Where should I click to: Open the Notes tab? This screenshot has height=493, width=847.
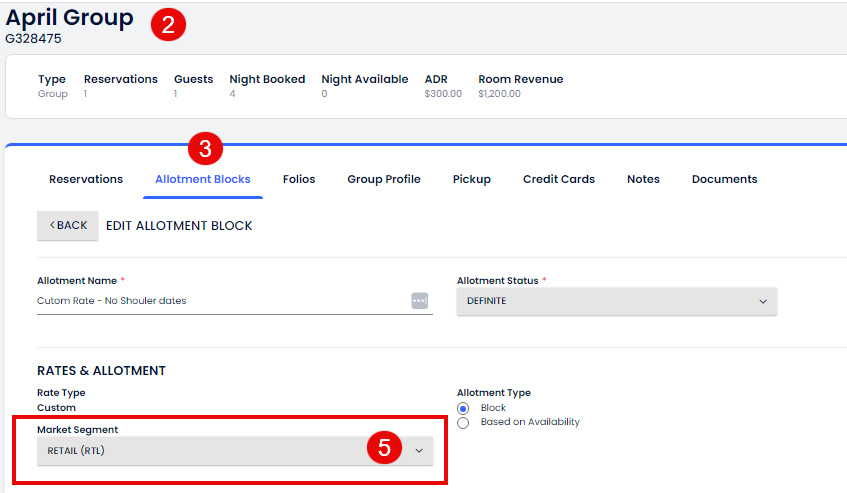643,179
